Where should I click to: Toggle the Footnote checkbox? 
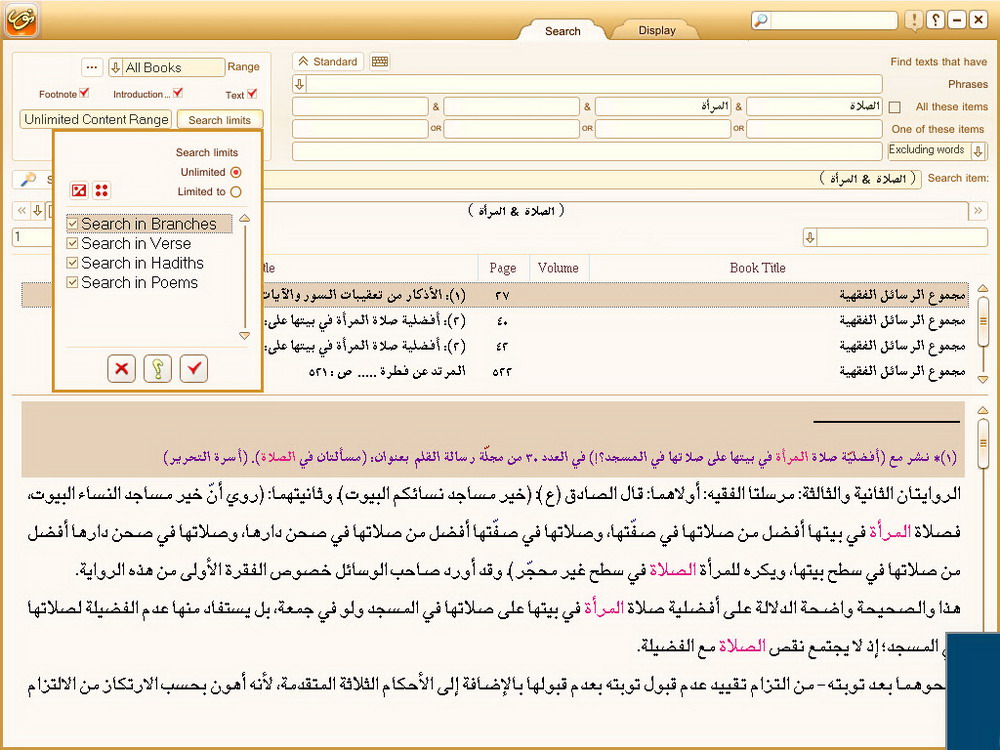(x=84, y=93)
